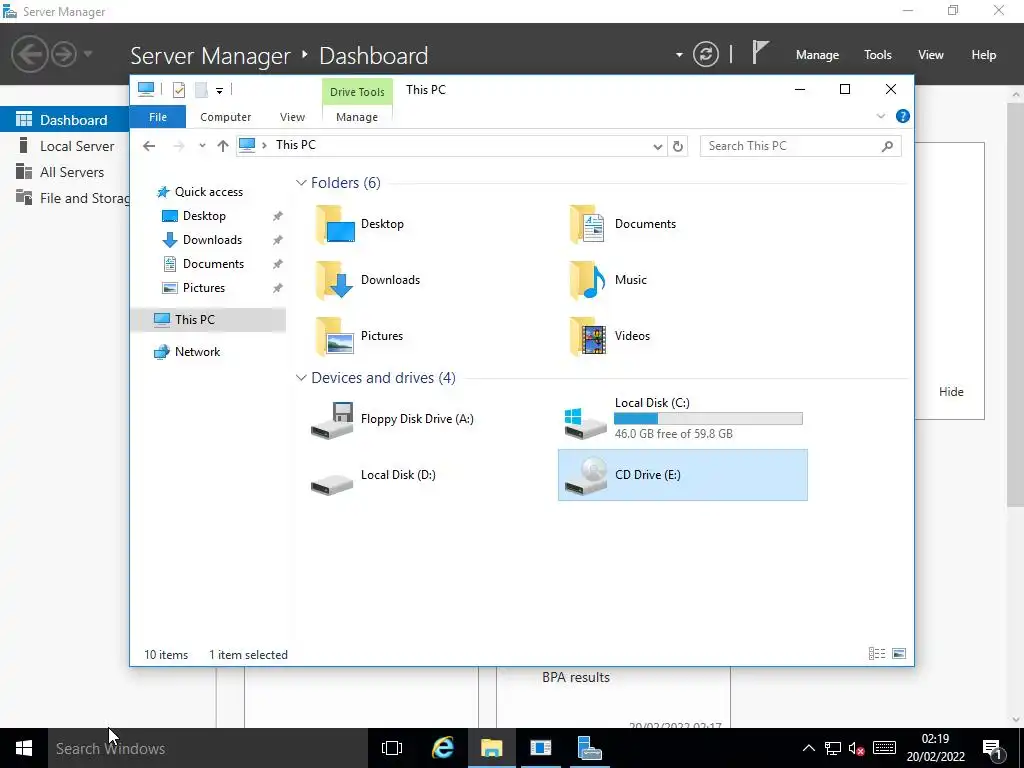Refresh the This PC address bar
The width and height of the screenshot is (1024, 768).
point(678,146)
